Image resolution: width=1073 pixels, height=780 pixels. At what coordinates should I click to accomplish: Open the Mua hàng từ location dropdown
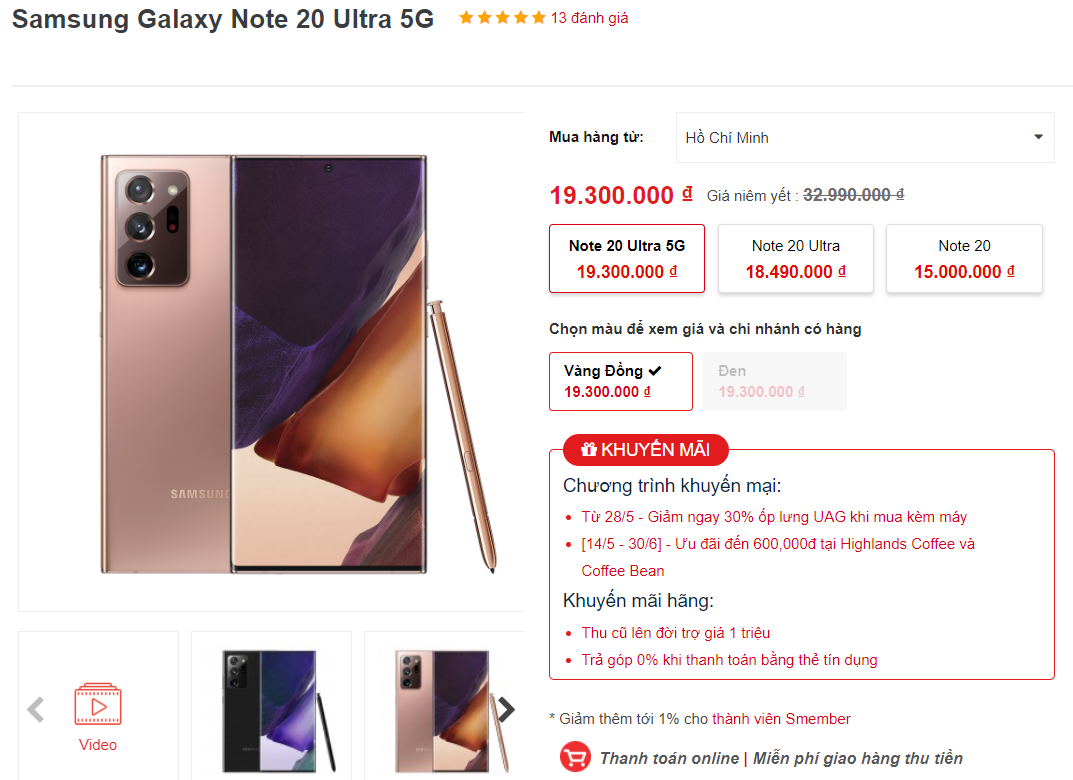(x=864, y=137)
